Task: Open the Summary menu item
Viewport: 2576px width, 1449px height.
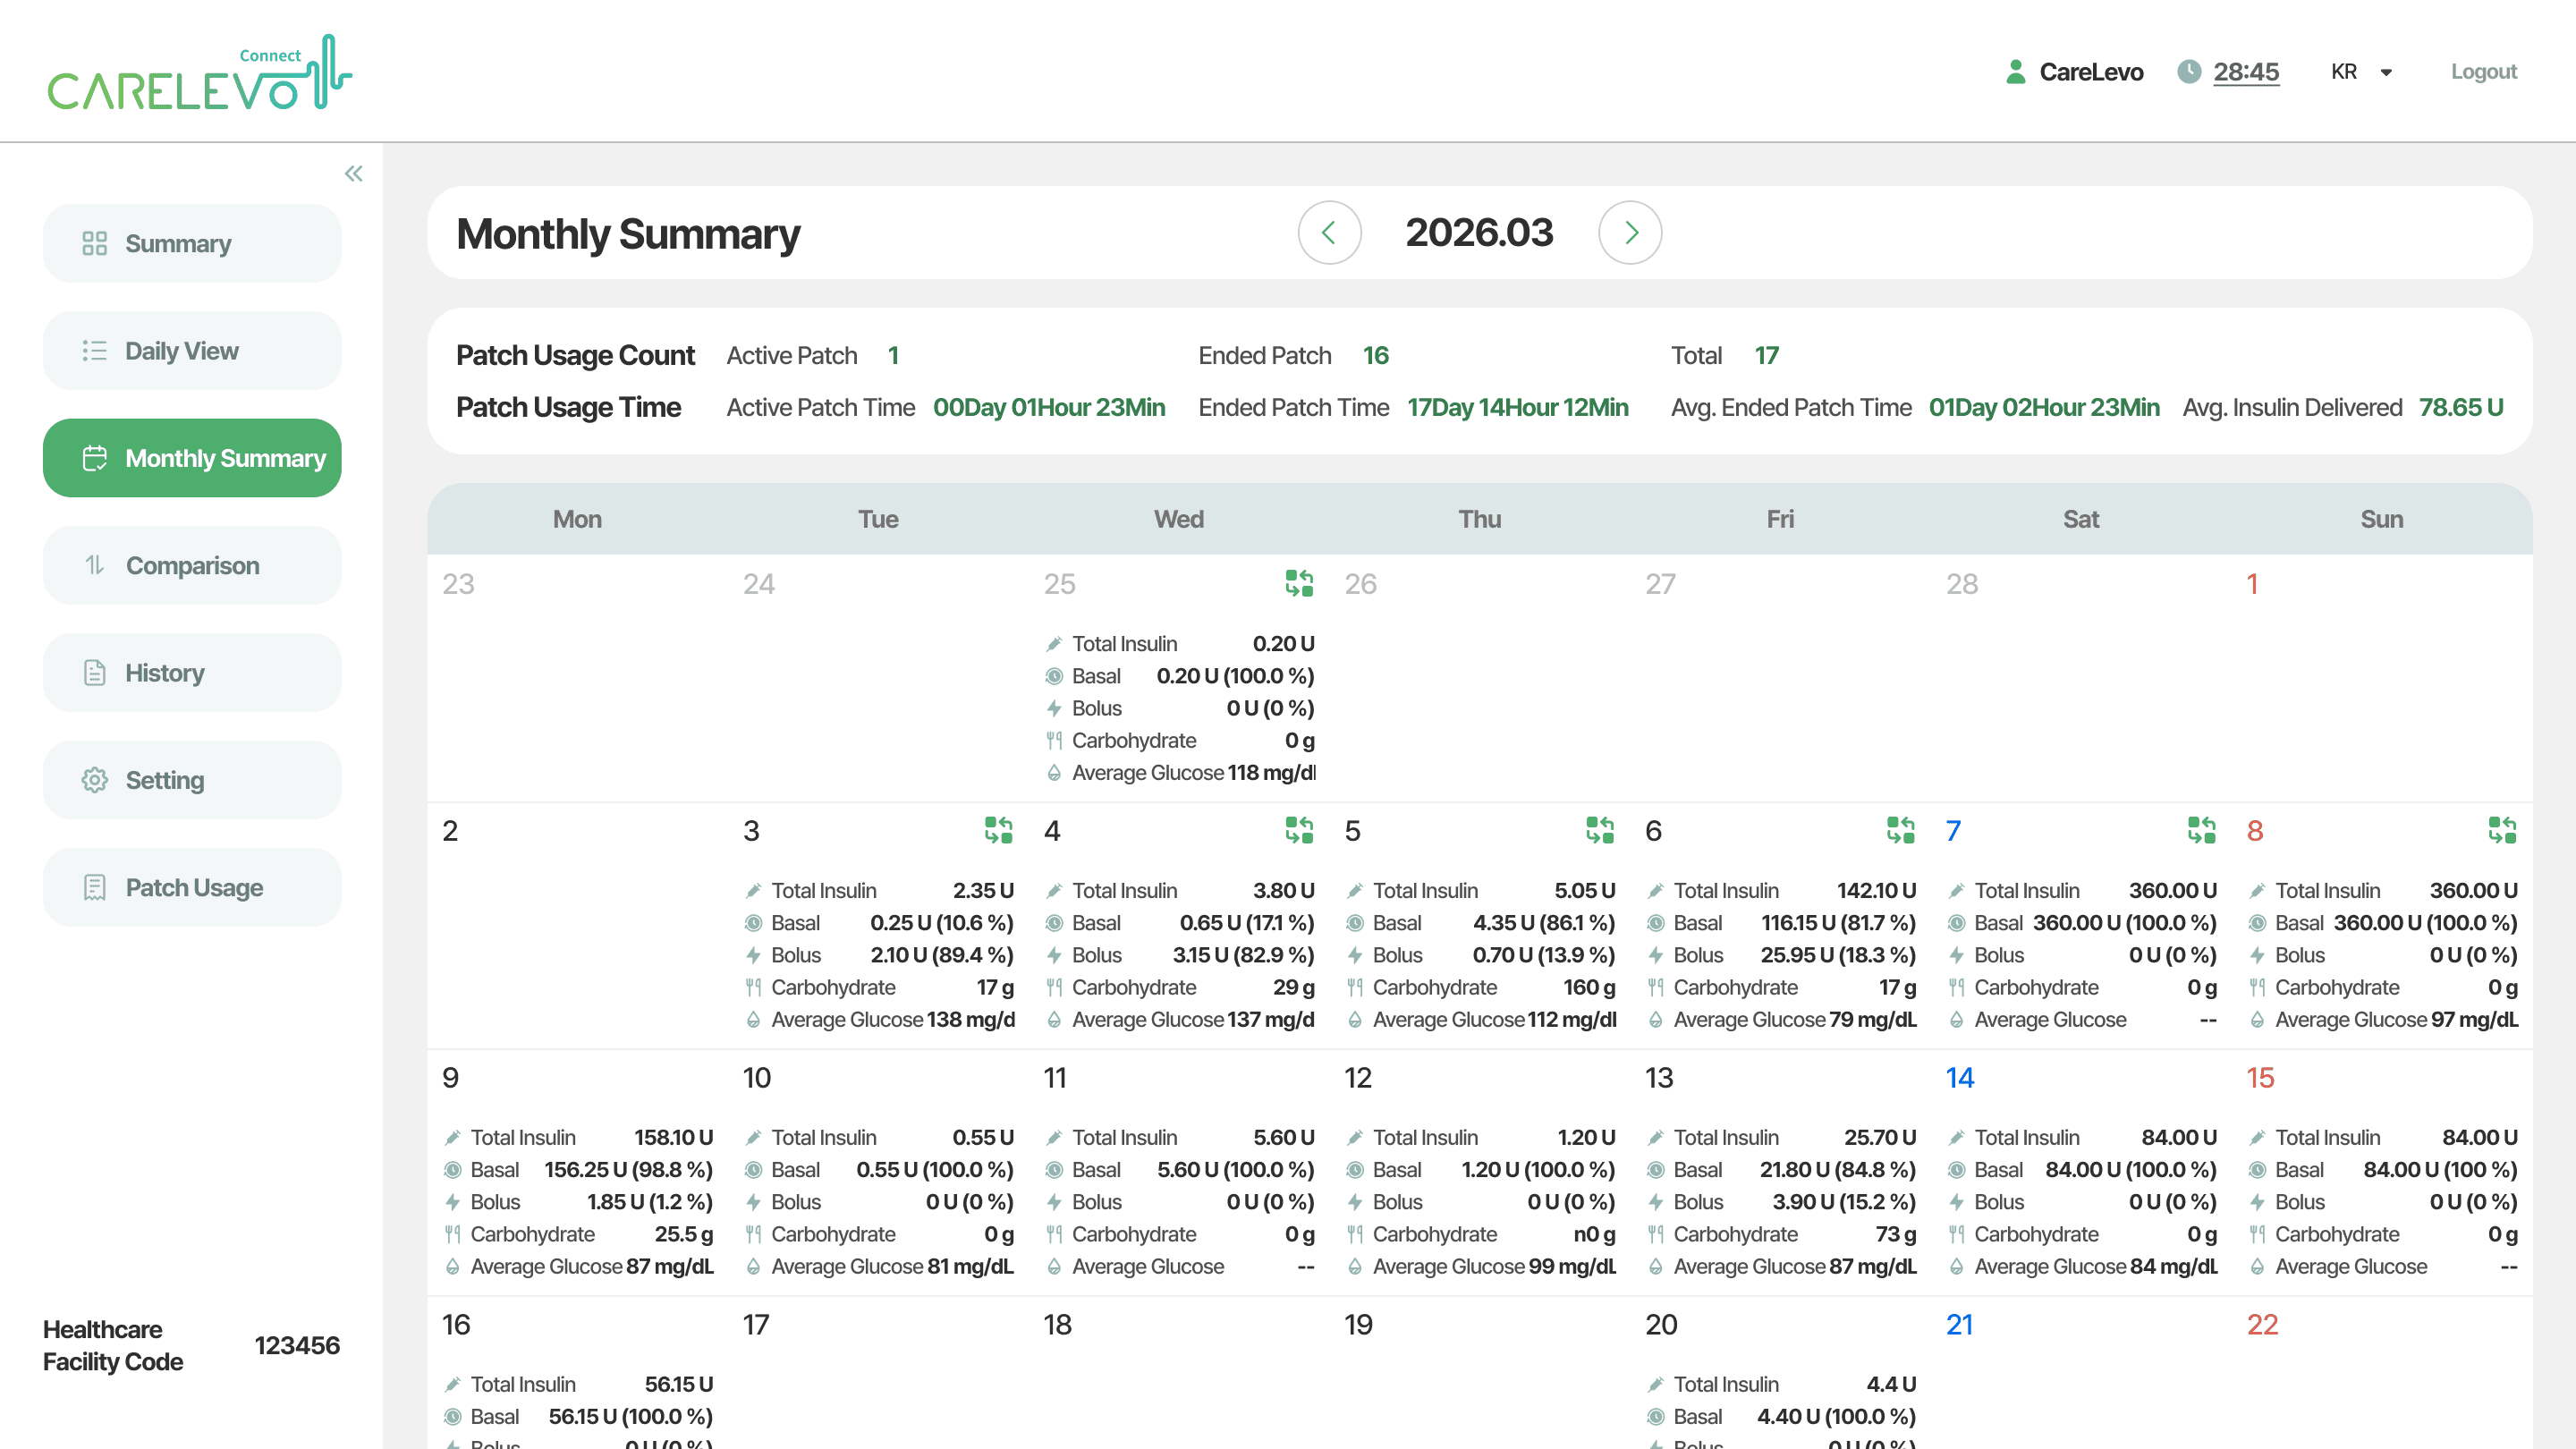Action: coord(192,243)
